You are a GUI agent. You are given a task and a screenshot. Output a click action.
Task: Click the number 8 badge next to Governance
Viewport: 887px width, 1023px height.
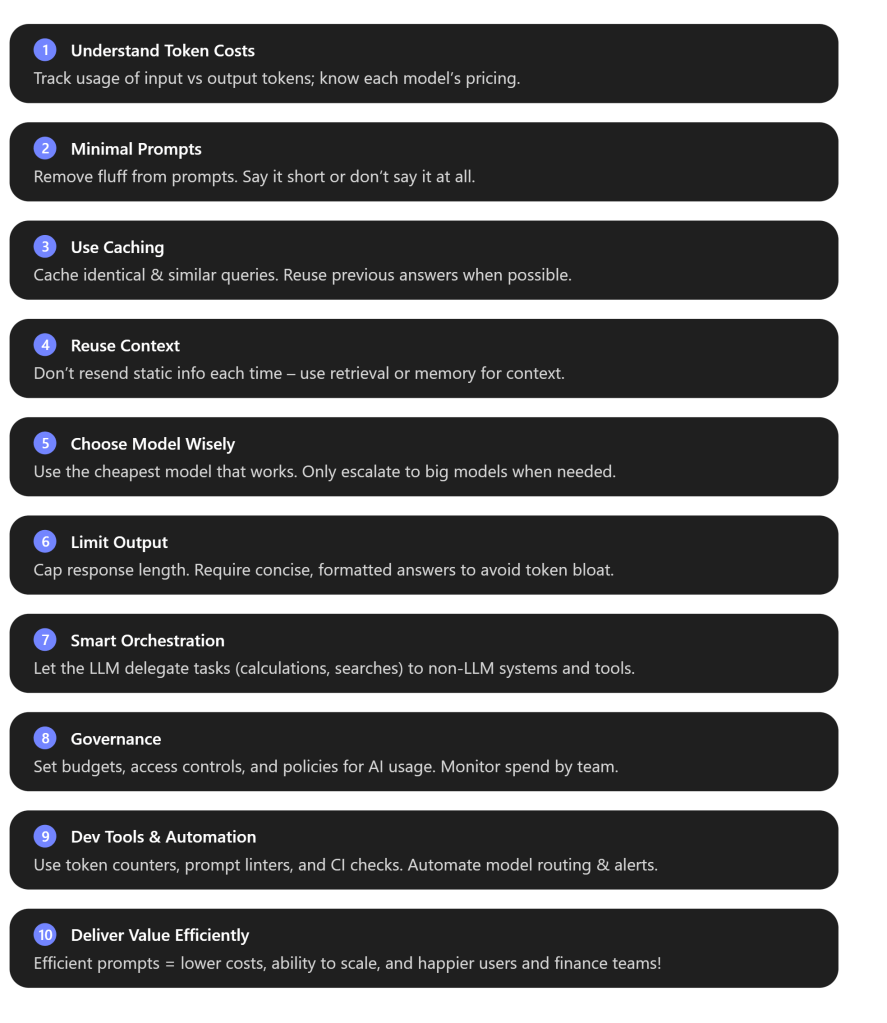[x=45, y=739]
